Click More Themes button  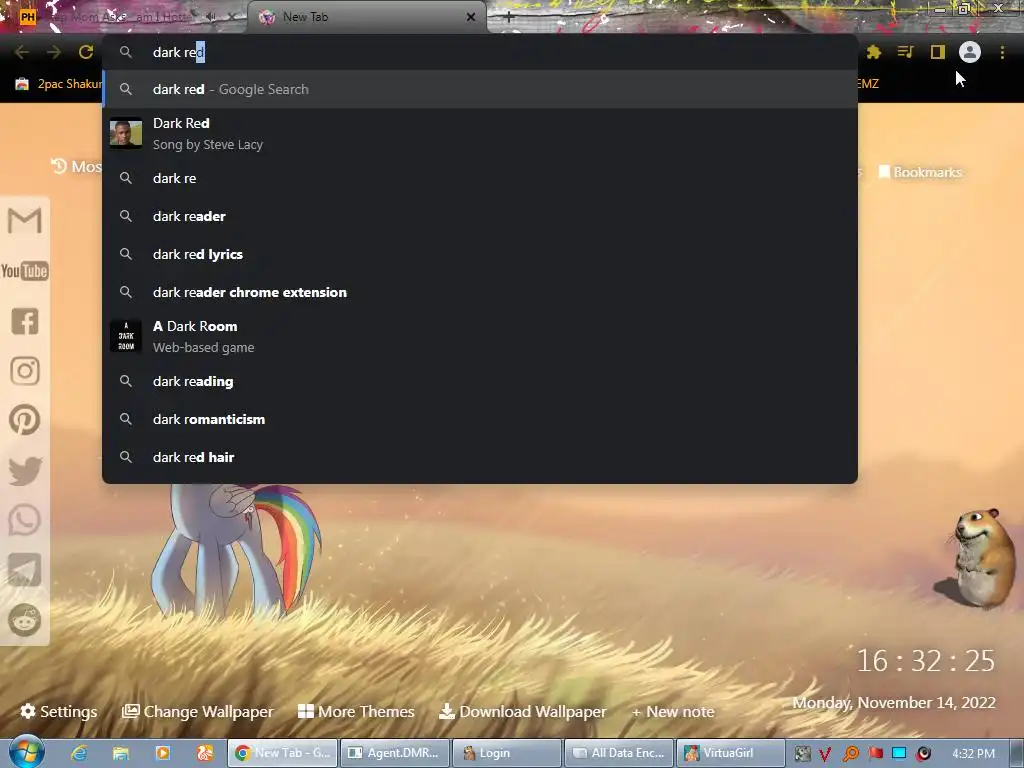[356, 711]
